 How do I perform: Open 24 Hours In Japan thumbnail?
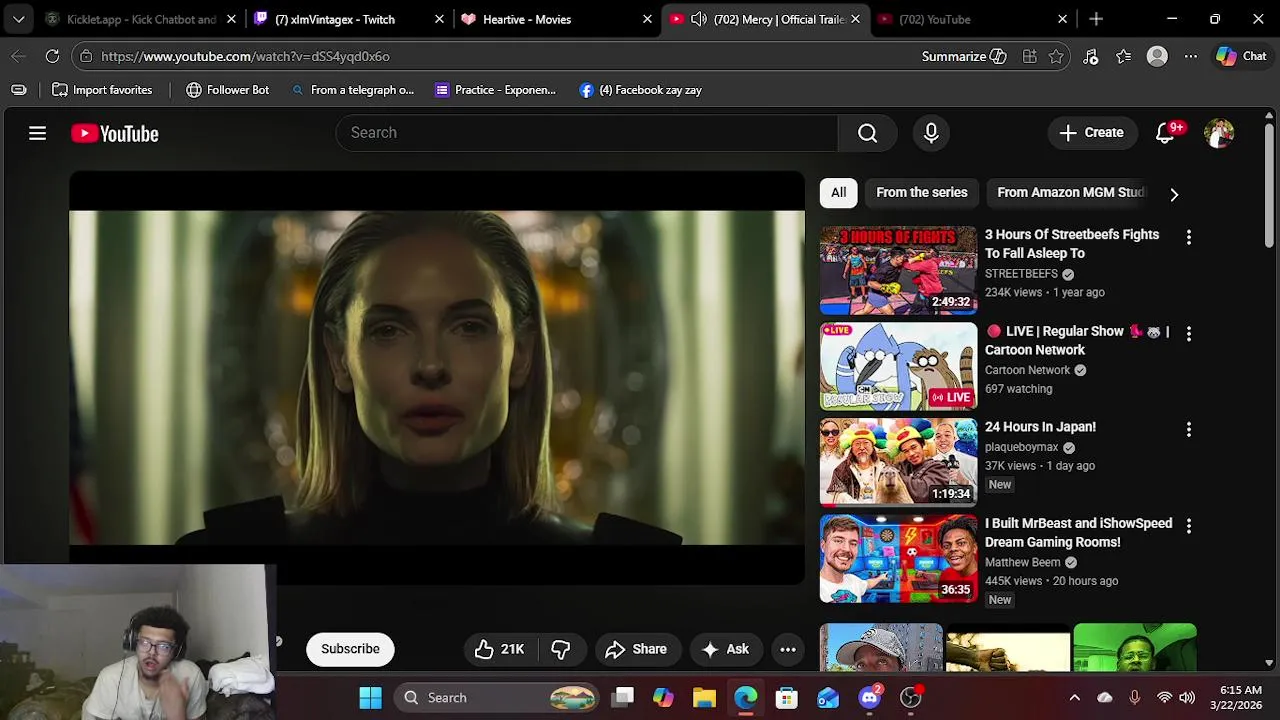(898, 462)
